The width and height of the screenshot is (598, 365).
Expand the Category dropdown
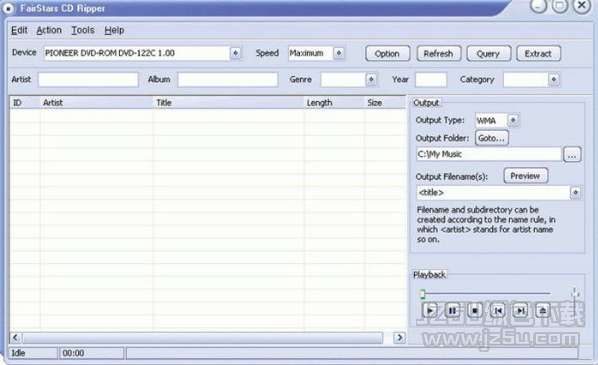coord(554,80)
